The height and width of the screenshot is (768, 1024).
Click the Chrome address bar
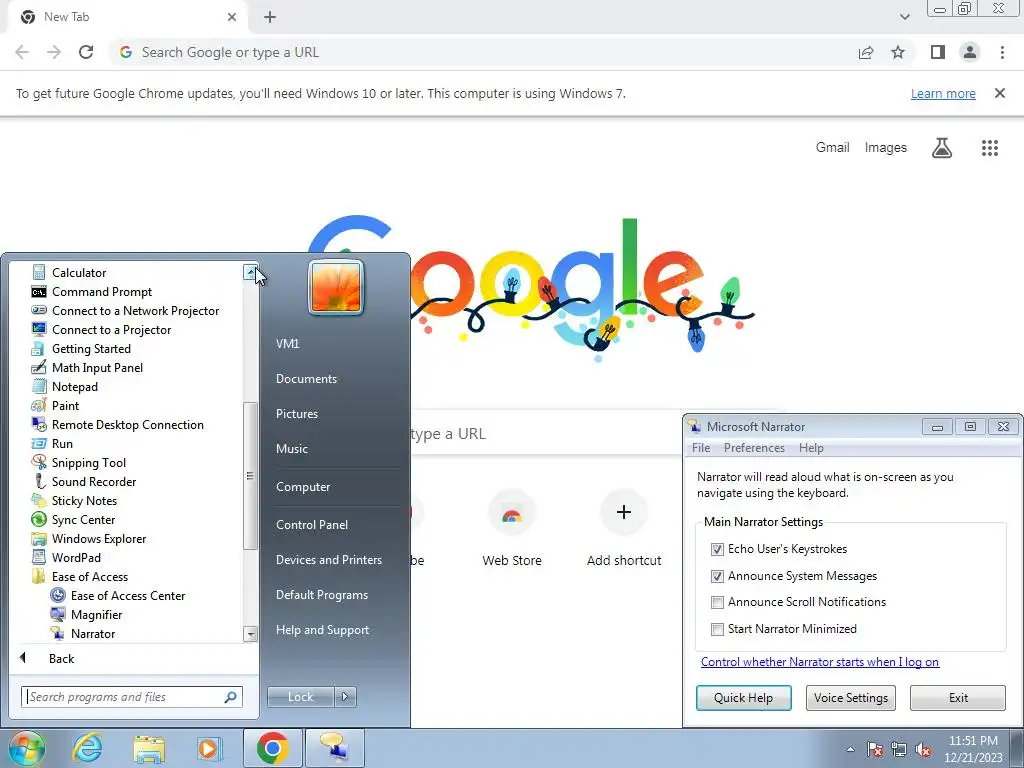coord(483,52)
